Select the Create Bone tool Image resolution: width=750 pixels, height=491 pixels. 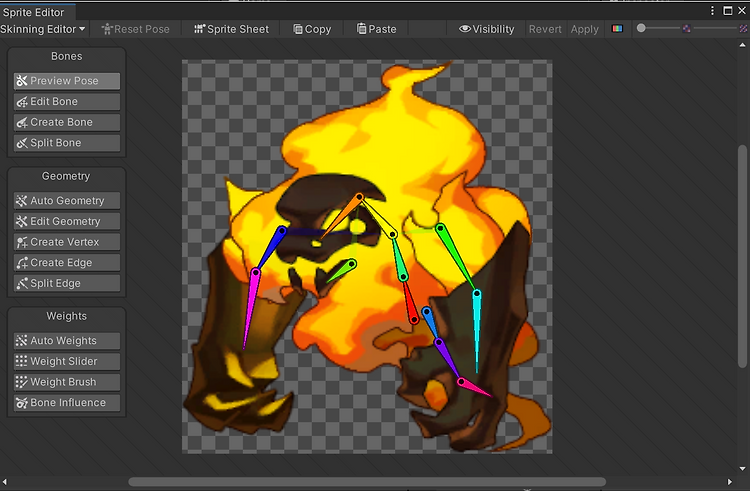[66, 122]
